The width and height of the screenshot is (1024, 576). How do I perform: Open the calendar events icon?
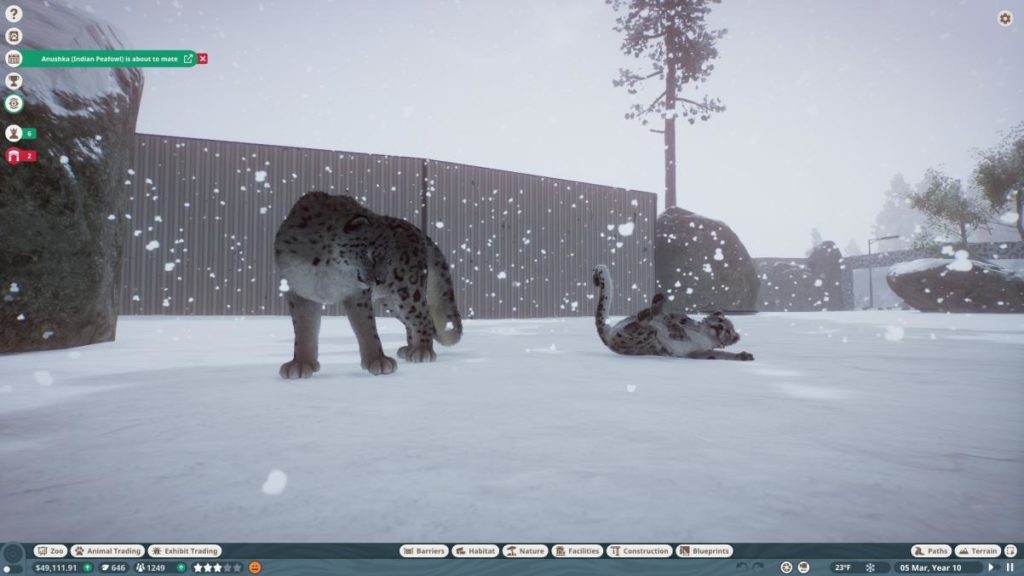(13, 59)
